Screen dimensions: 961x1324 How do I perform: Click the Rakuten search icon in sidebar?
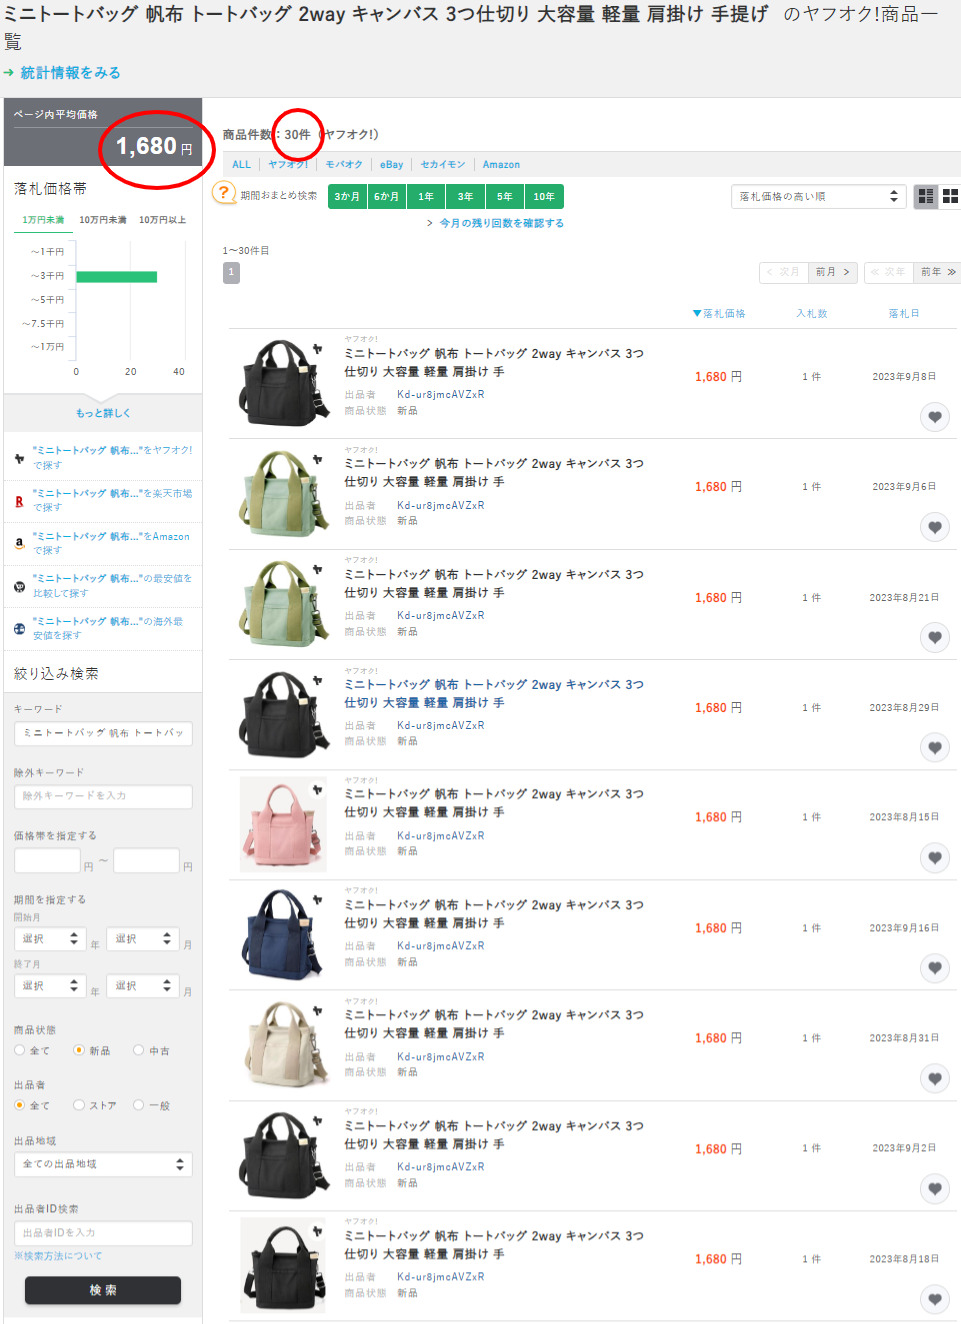pyautogui.click(x=19, y=501)
